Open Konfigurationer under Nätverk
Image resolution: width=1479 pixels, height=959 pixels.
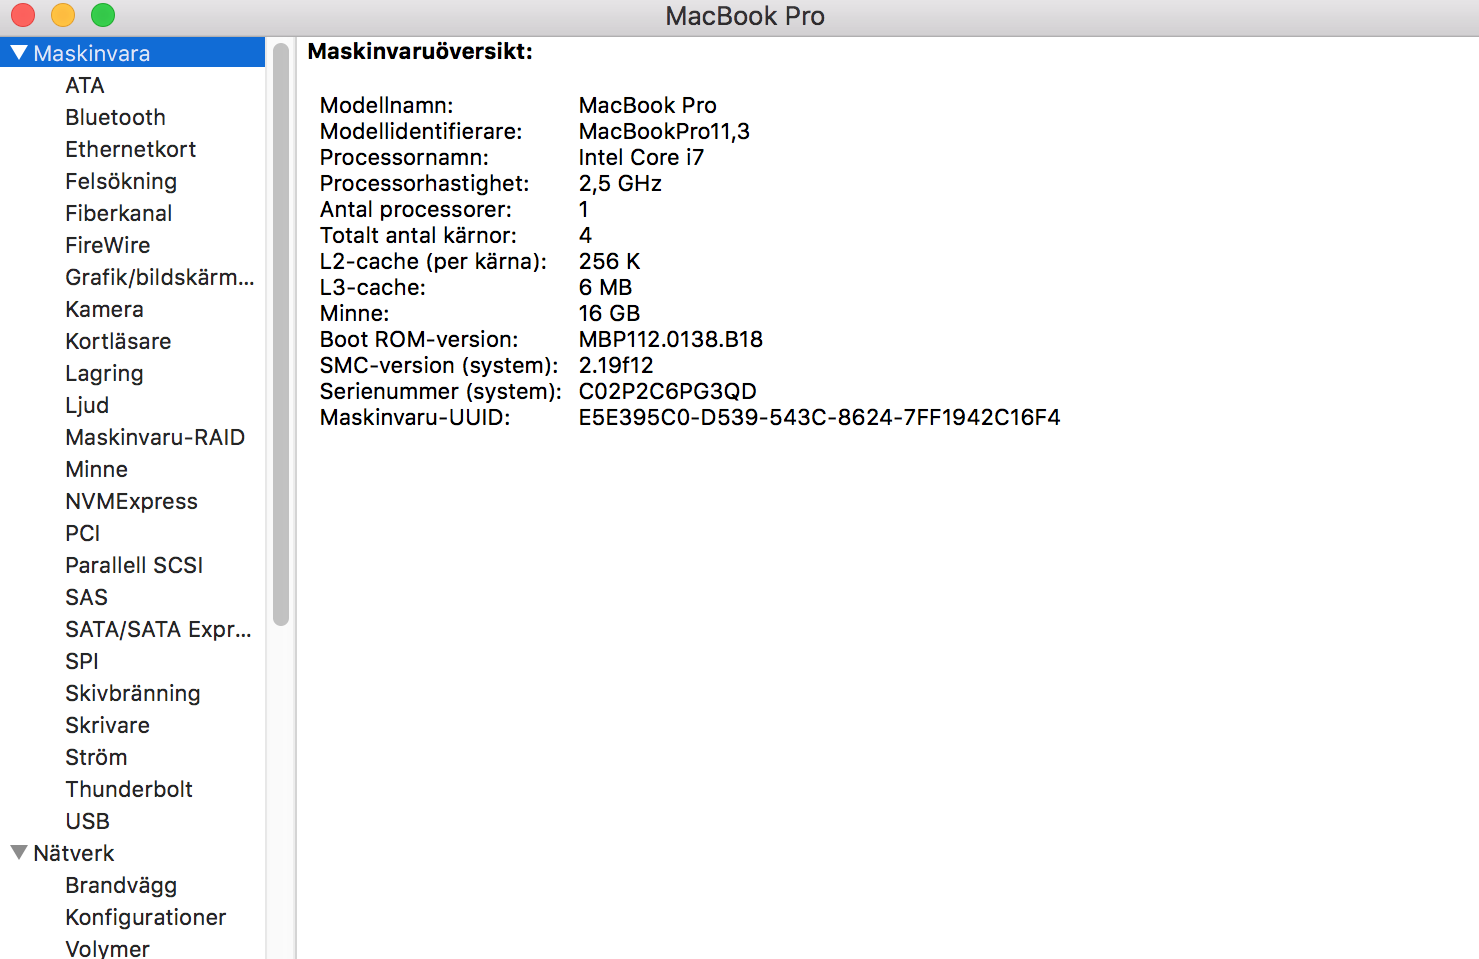146,917
